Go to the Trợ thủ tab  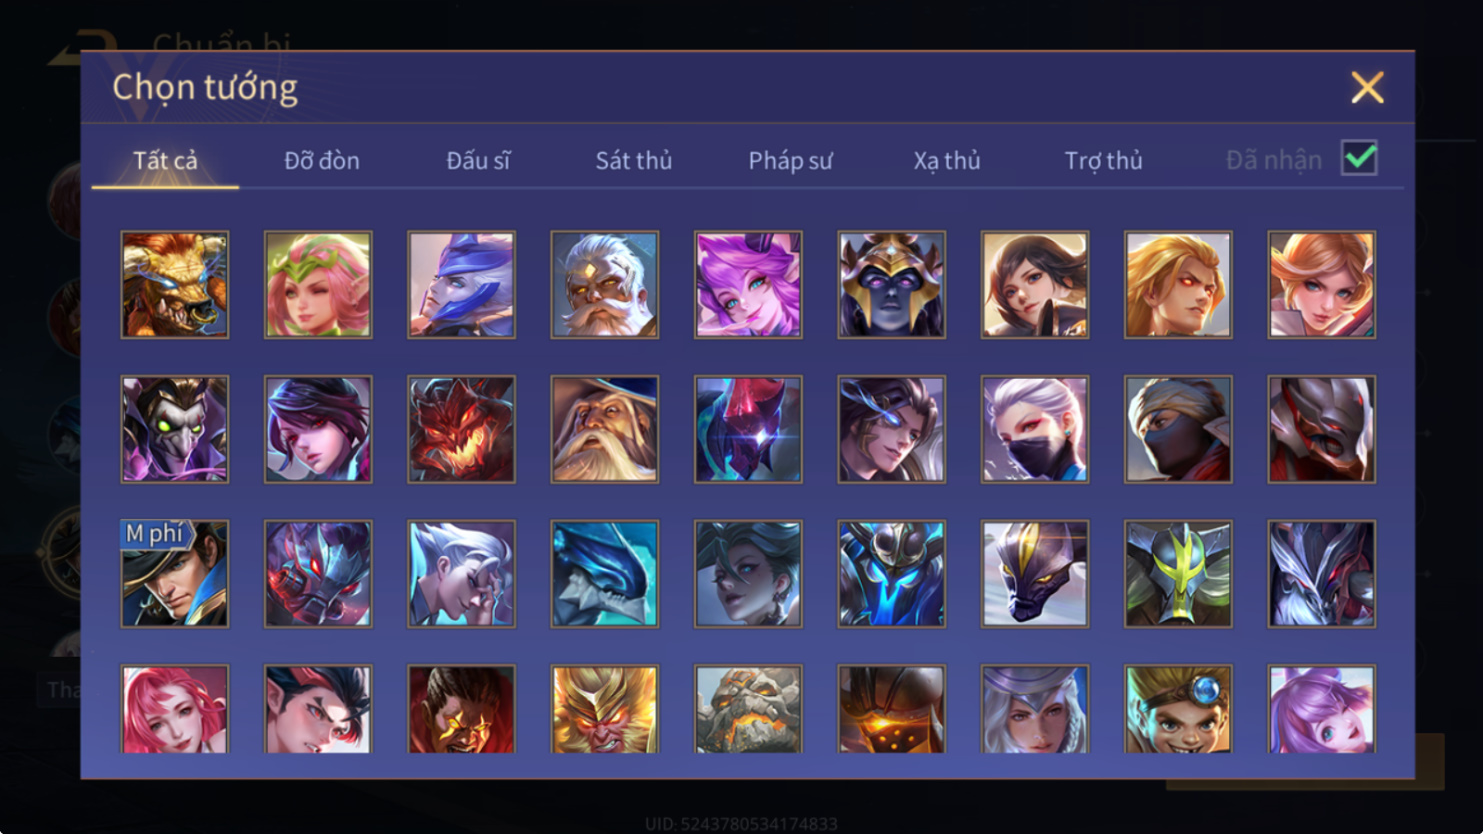tap(1103, 160)
